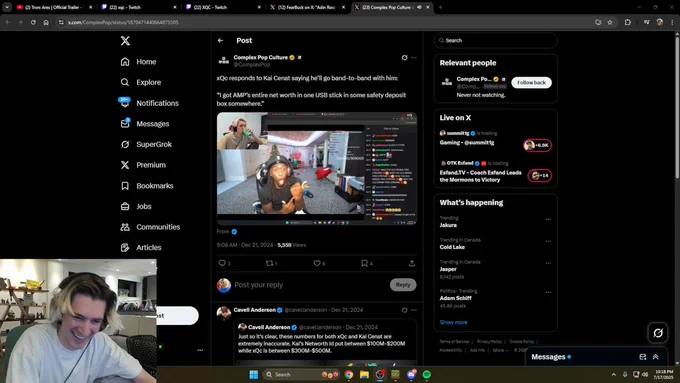Reload the current page
680x383 pixels.
click(33, 22)
